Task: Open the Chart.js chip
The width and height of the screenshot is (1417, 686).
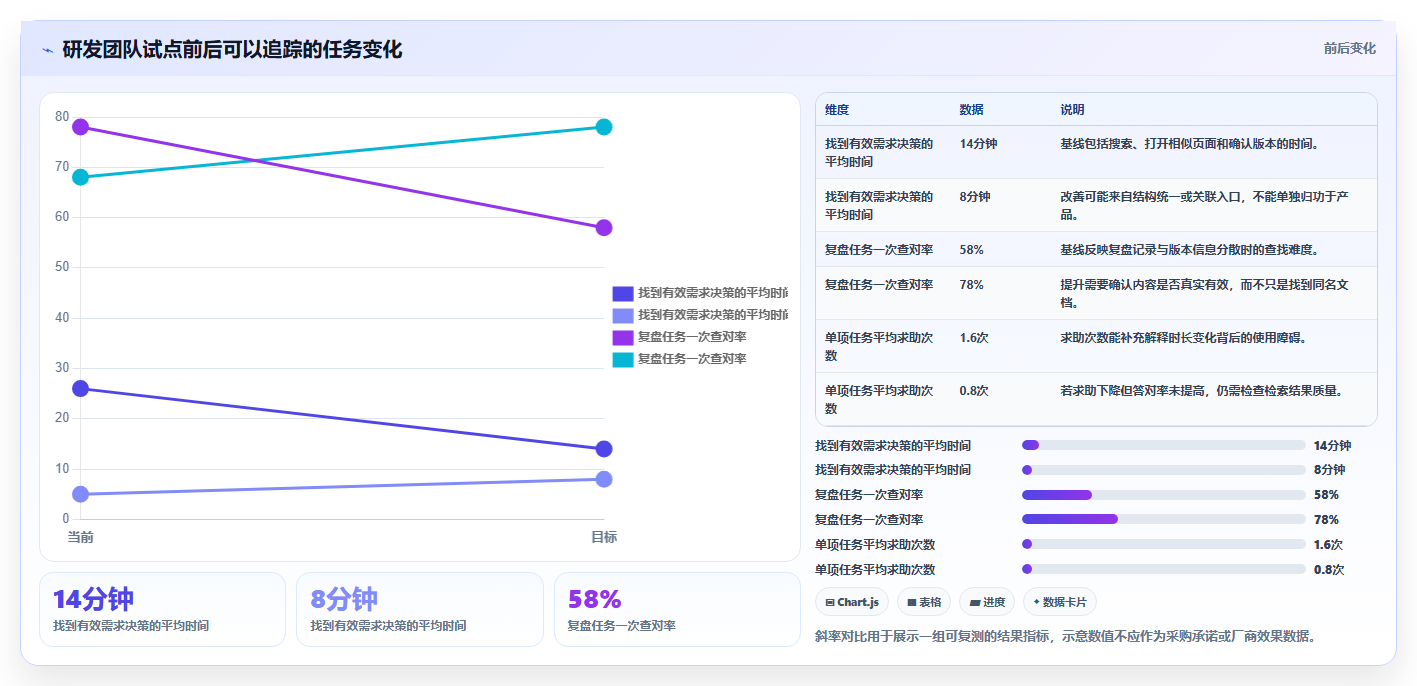Action: click(852, 602)
